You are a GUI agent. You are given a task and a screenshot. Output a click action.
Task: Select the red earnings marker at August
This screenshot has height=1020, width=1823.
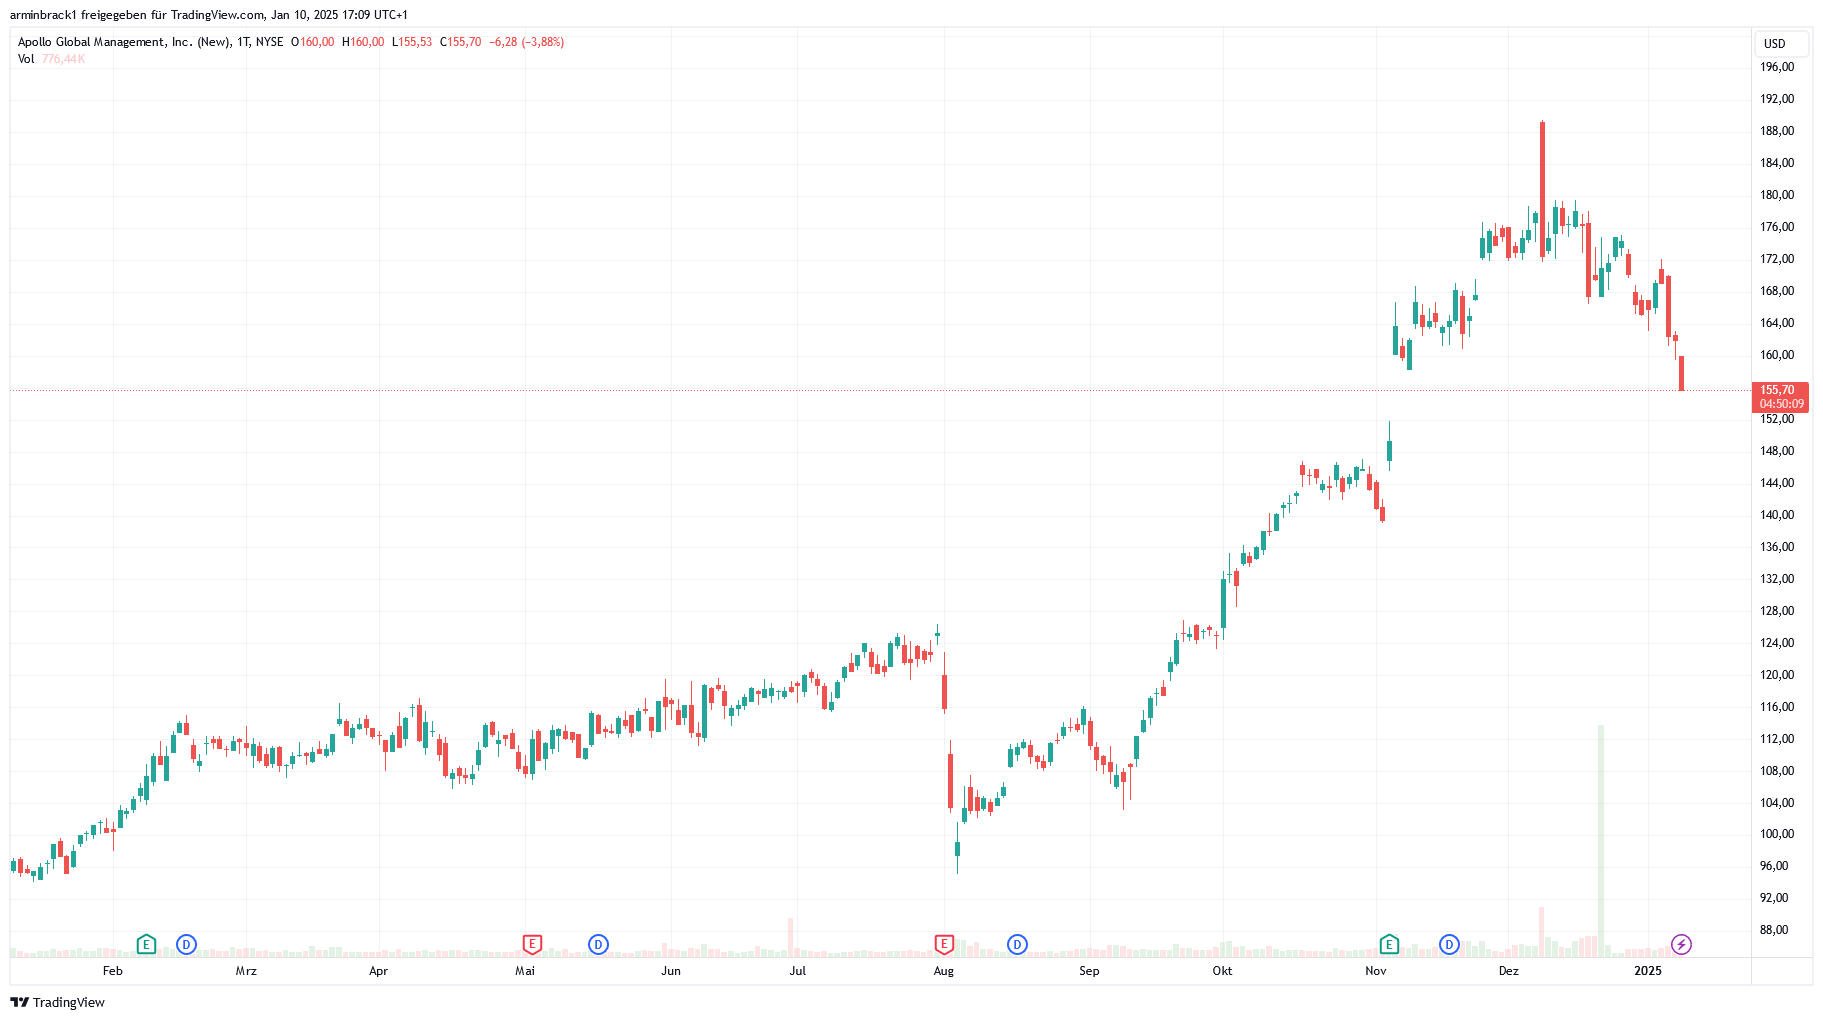coord(943,944)
